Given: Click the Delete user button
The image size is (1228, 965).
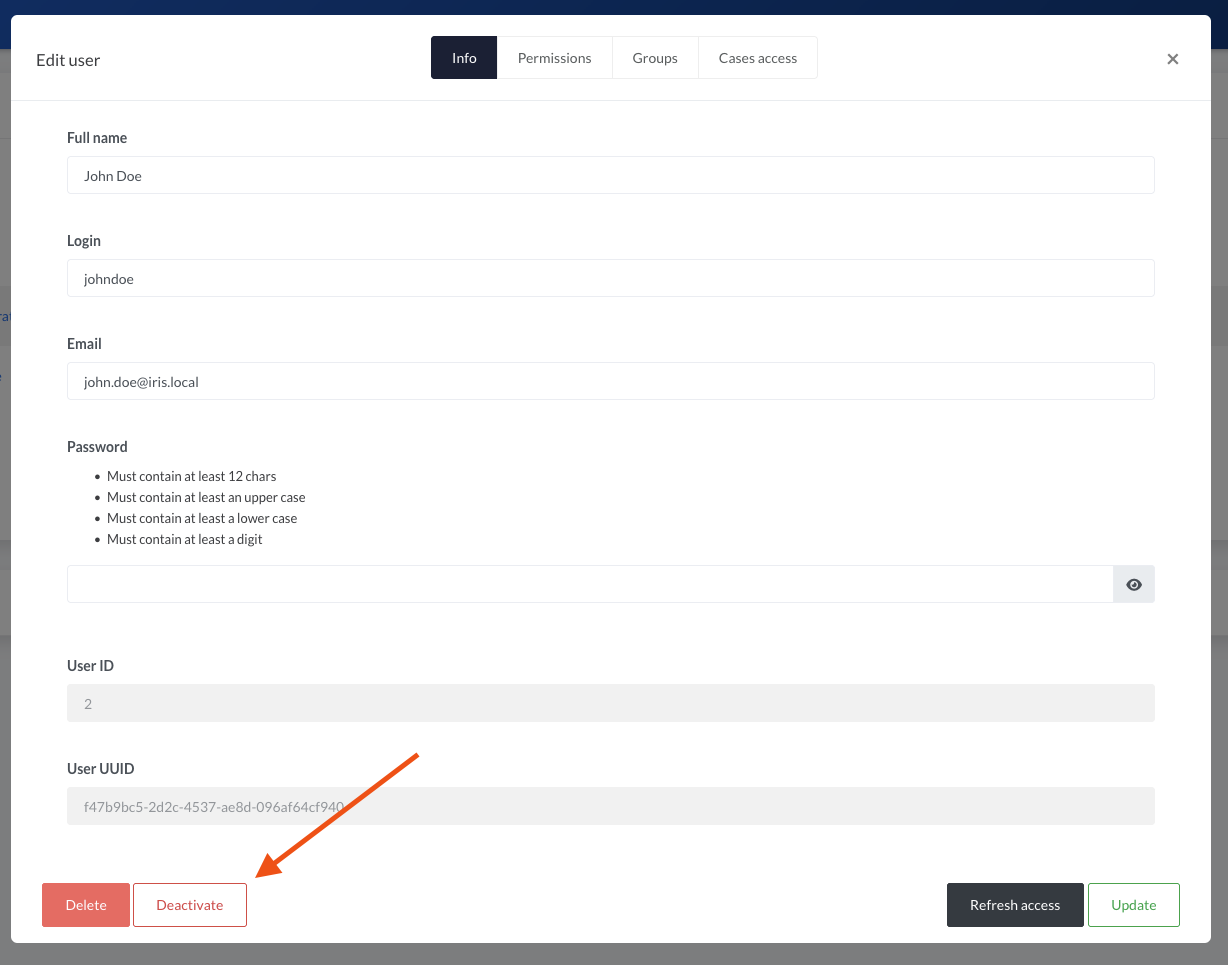Looking at the screenshot, I should (x=85, y=904).
